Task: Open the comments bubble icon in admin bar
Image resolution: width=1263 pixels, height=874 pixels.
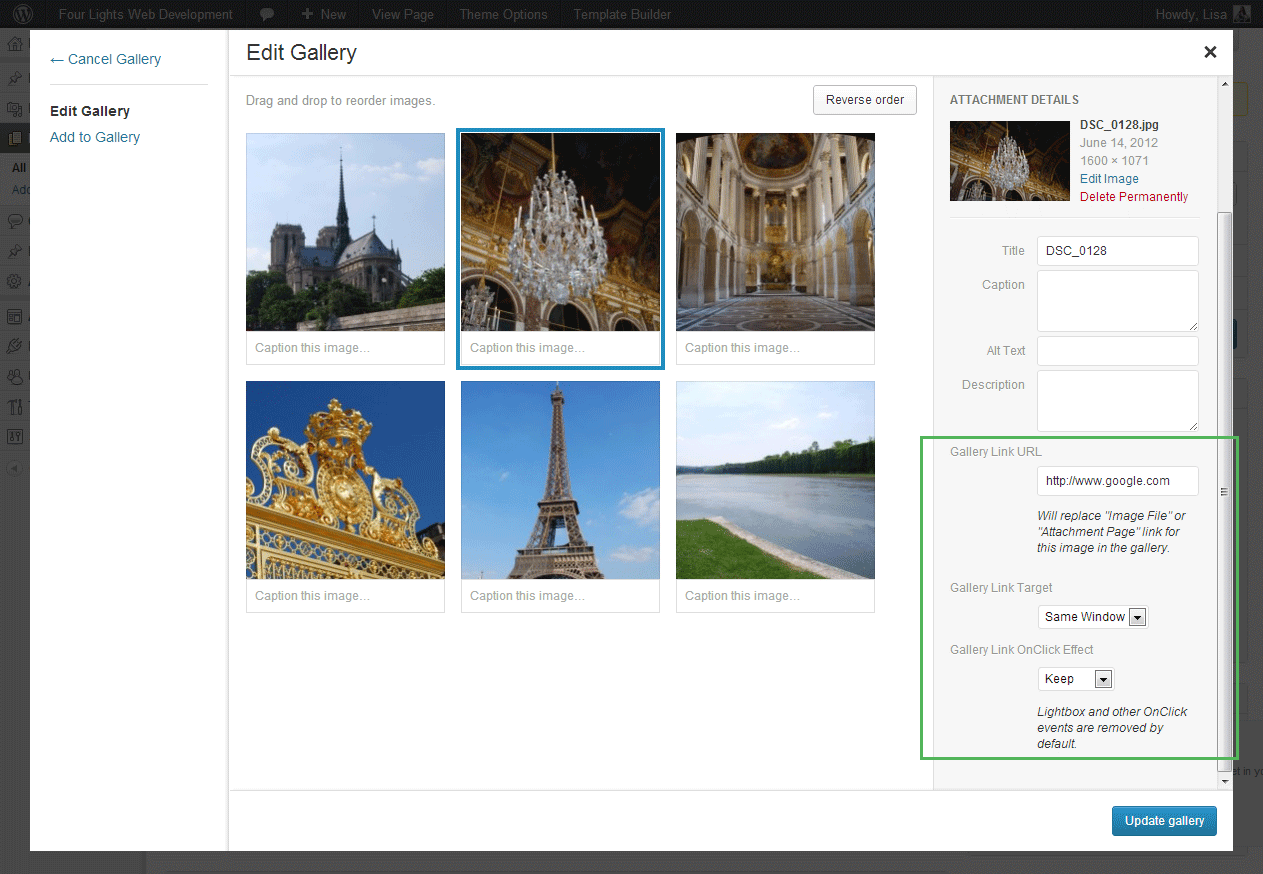Action: click(x=267, y=14)
